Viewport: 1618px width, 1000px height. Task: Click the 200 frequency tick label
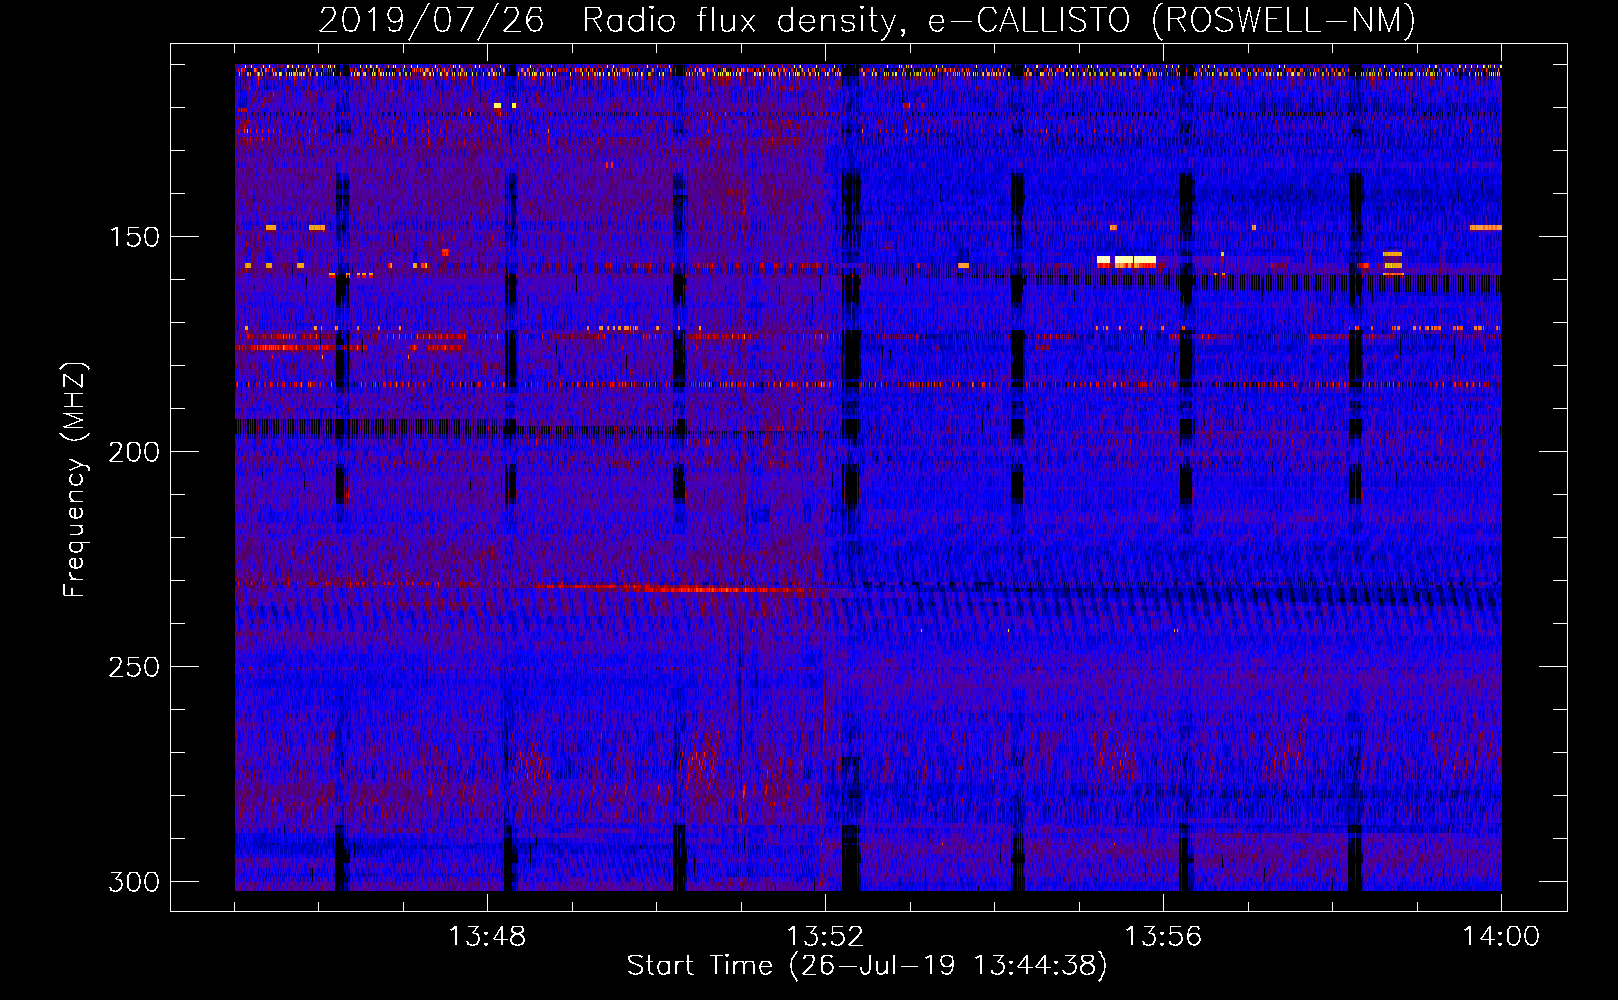click(133, 452)
